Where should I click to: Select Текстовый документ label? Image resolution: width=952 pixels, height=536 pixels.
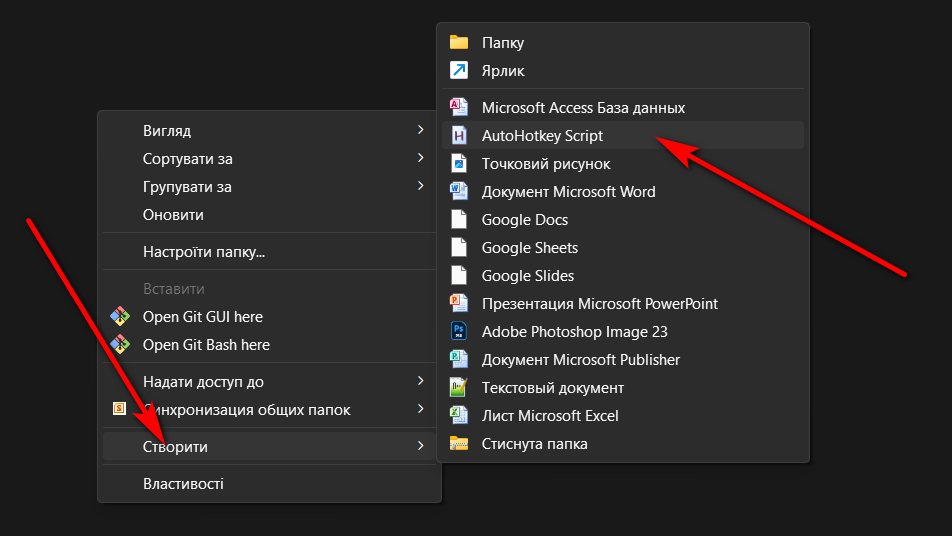pyautogui.click(x=552, y=387)
